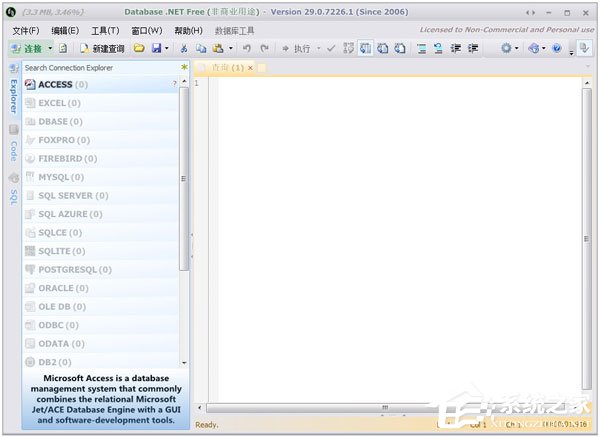
Task: Click the settings gear icon in toolbar
Action: coord(507,48)
